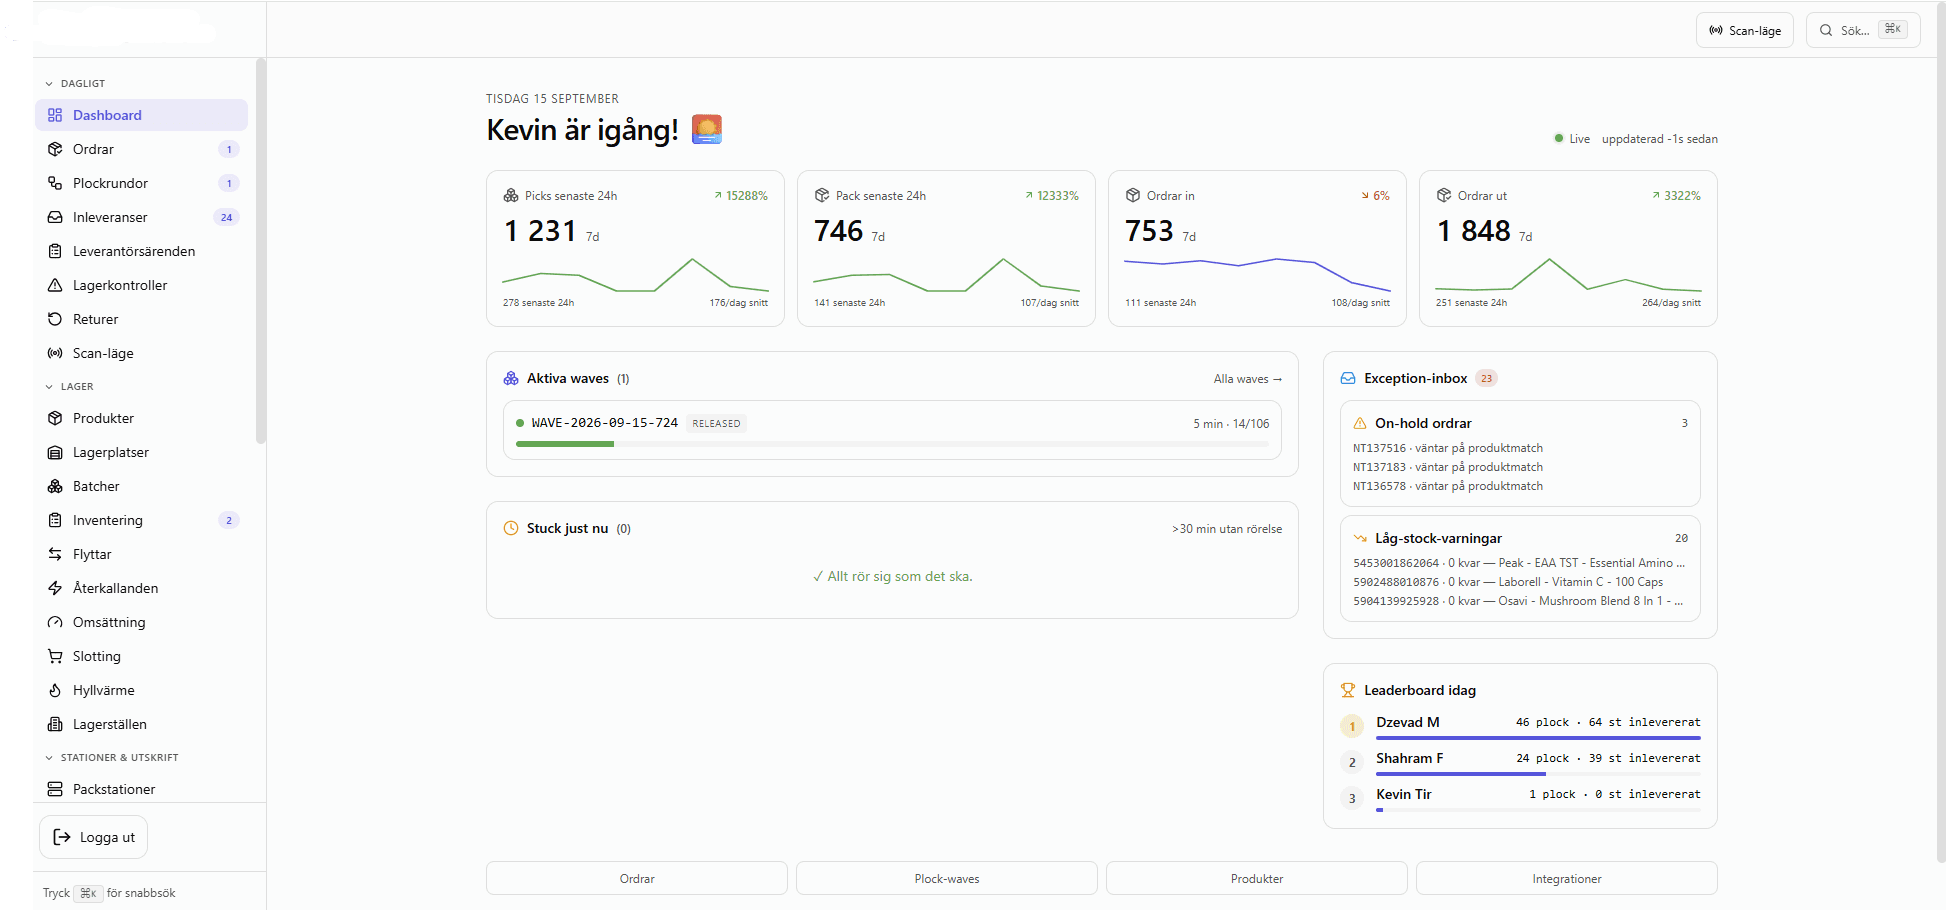
Task: Select Dashboard in the sidebar
Action: point(141,115)
